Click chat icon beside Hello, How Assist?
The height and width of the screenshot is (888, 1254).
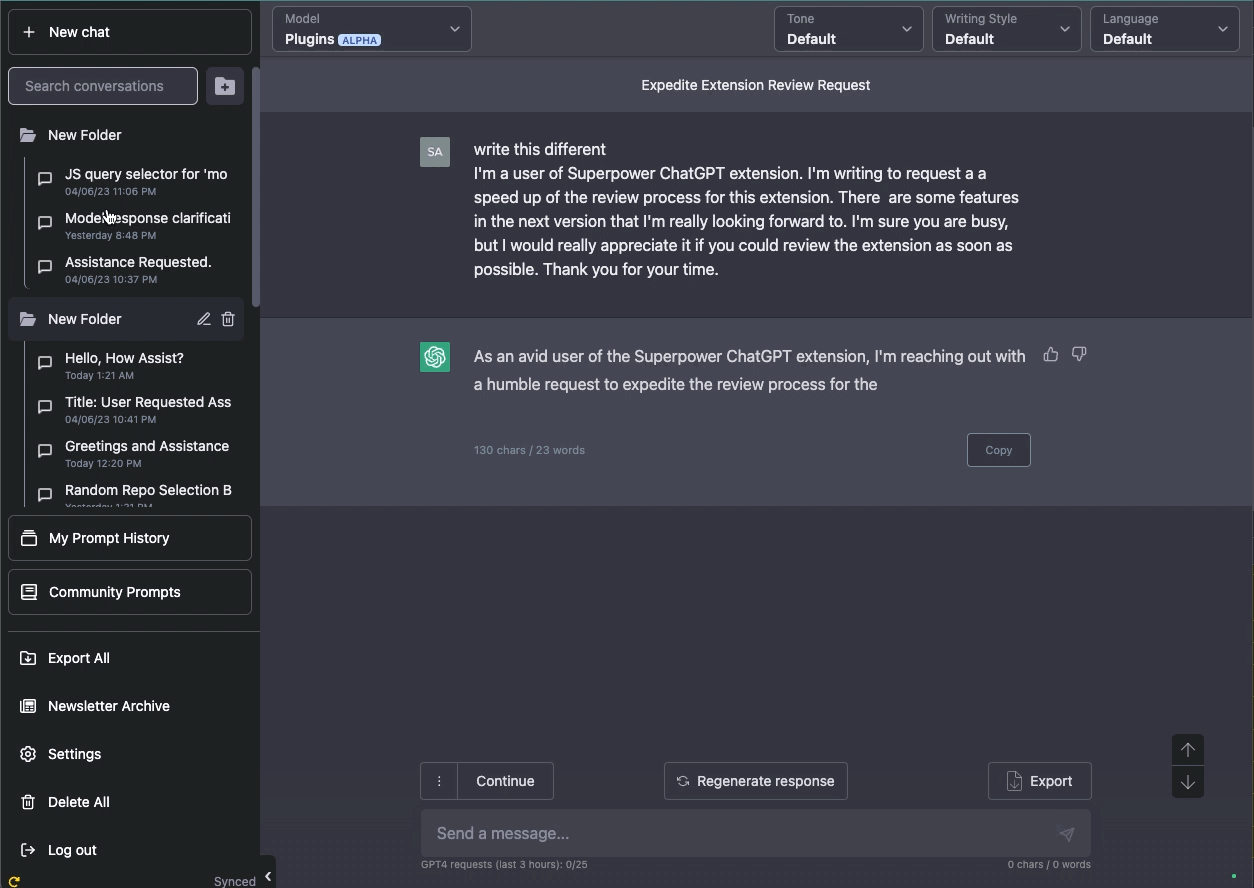tap(45, 363)
